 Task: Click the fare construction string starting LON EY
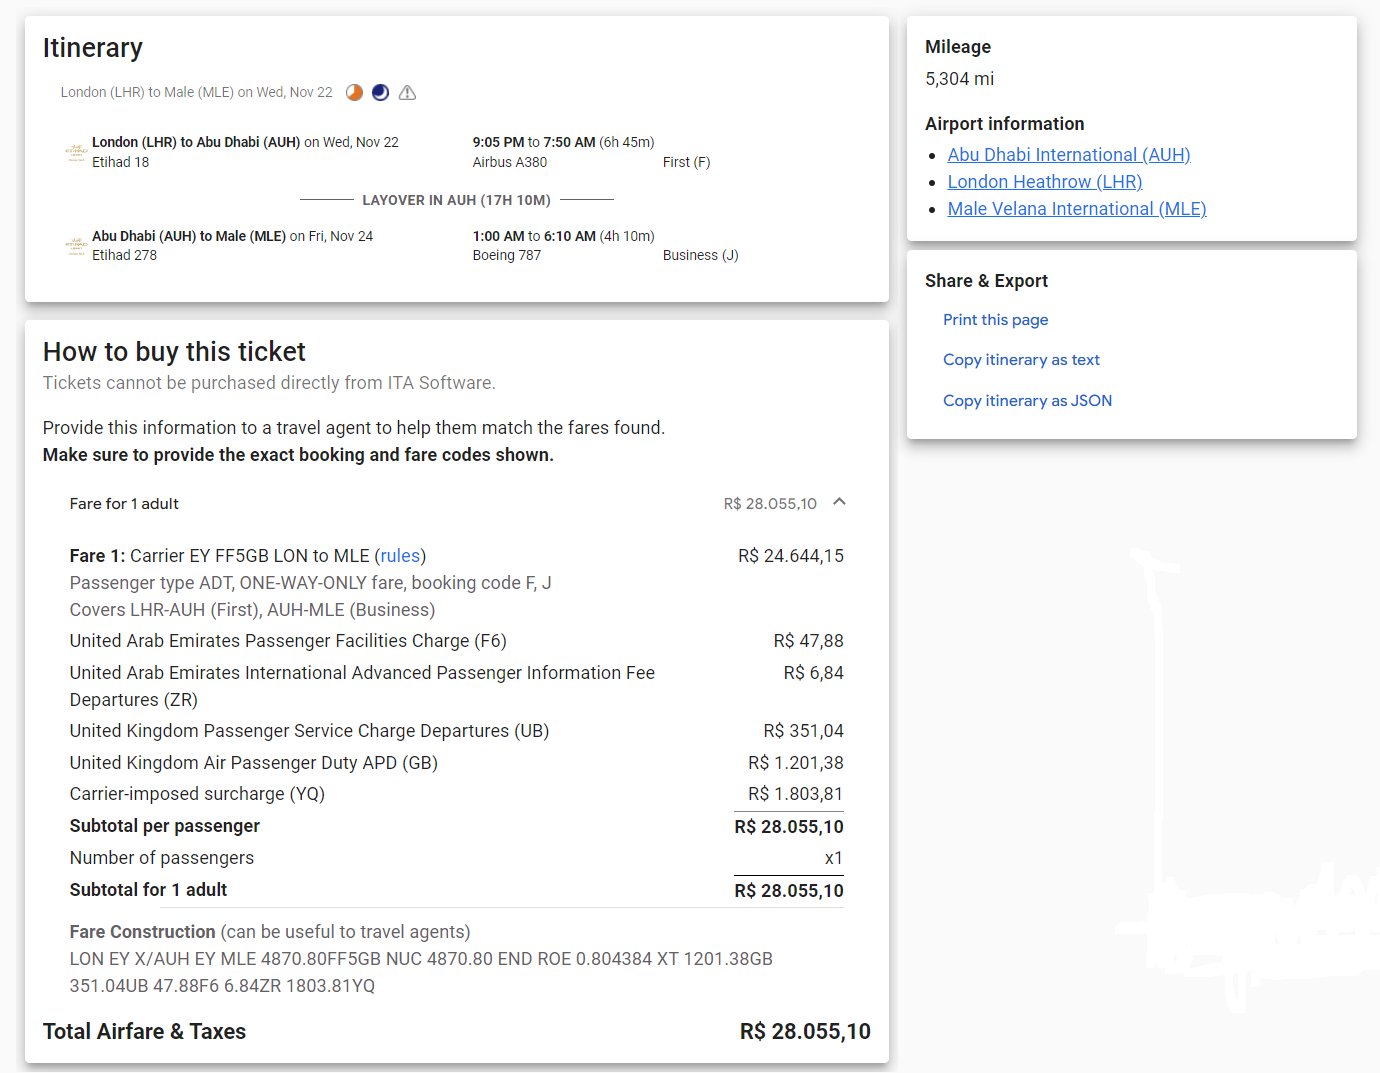pyautogui.click(x=421, y=972)
